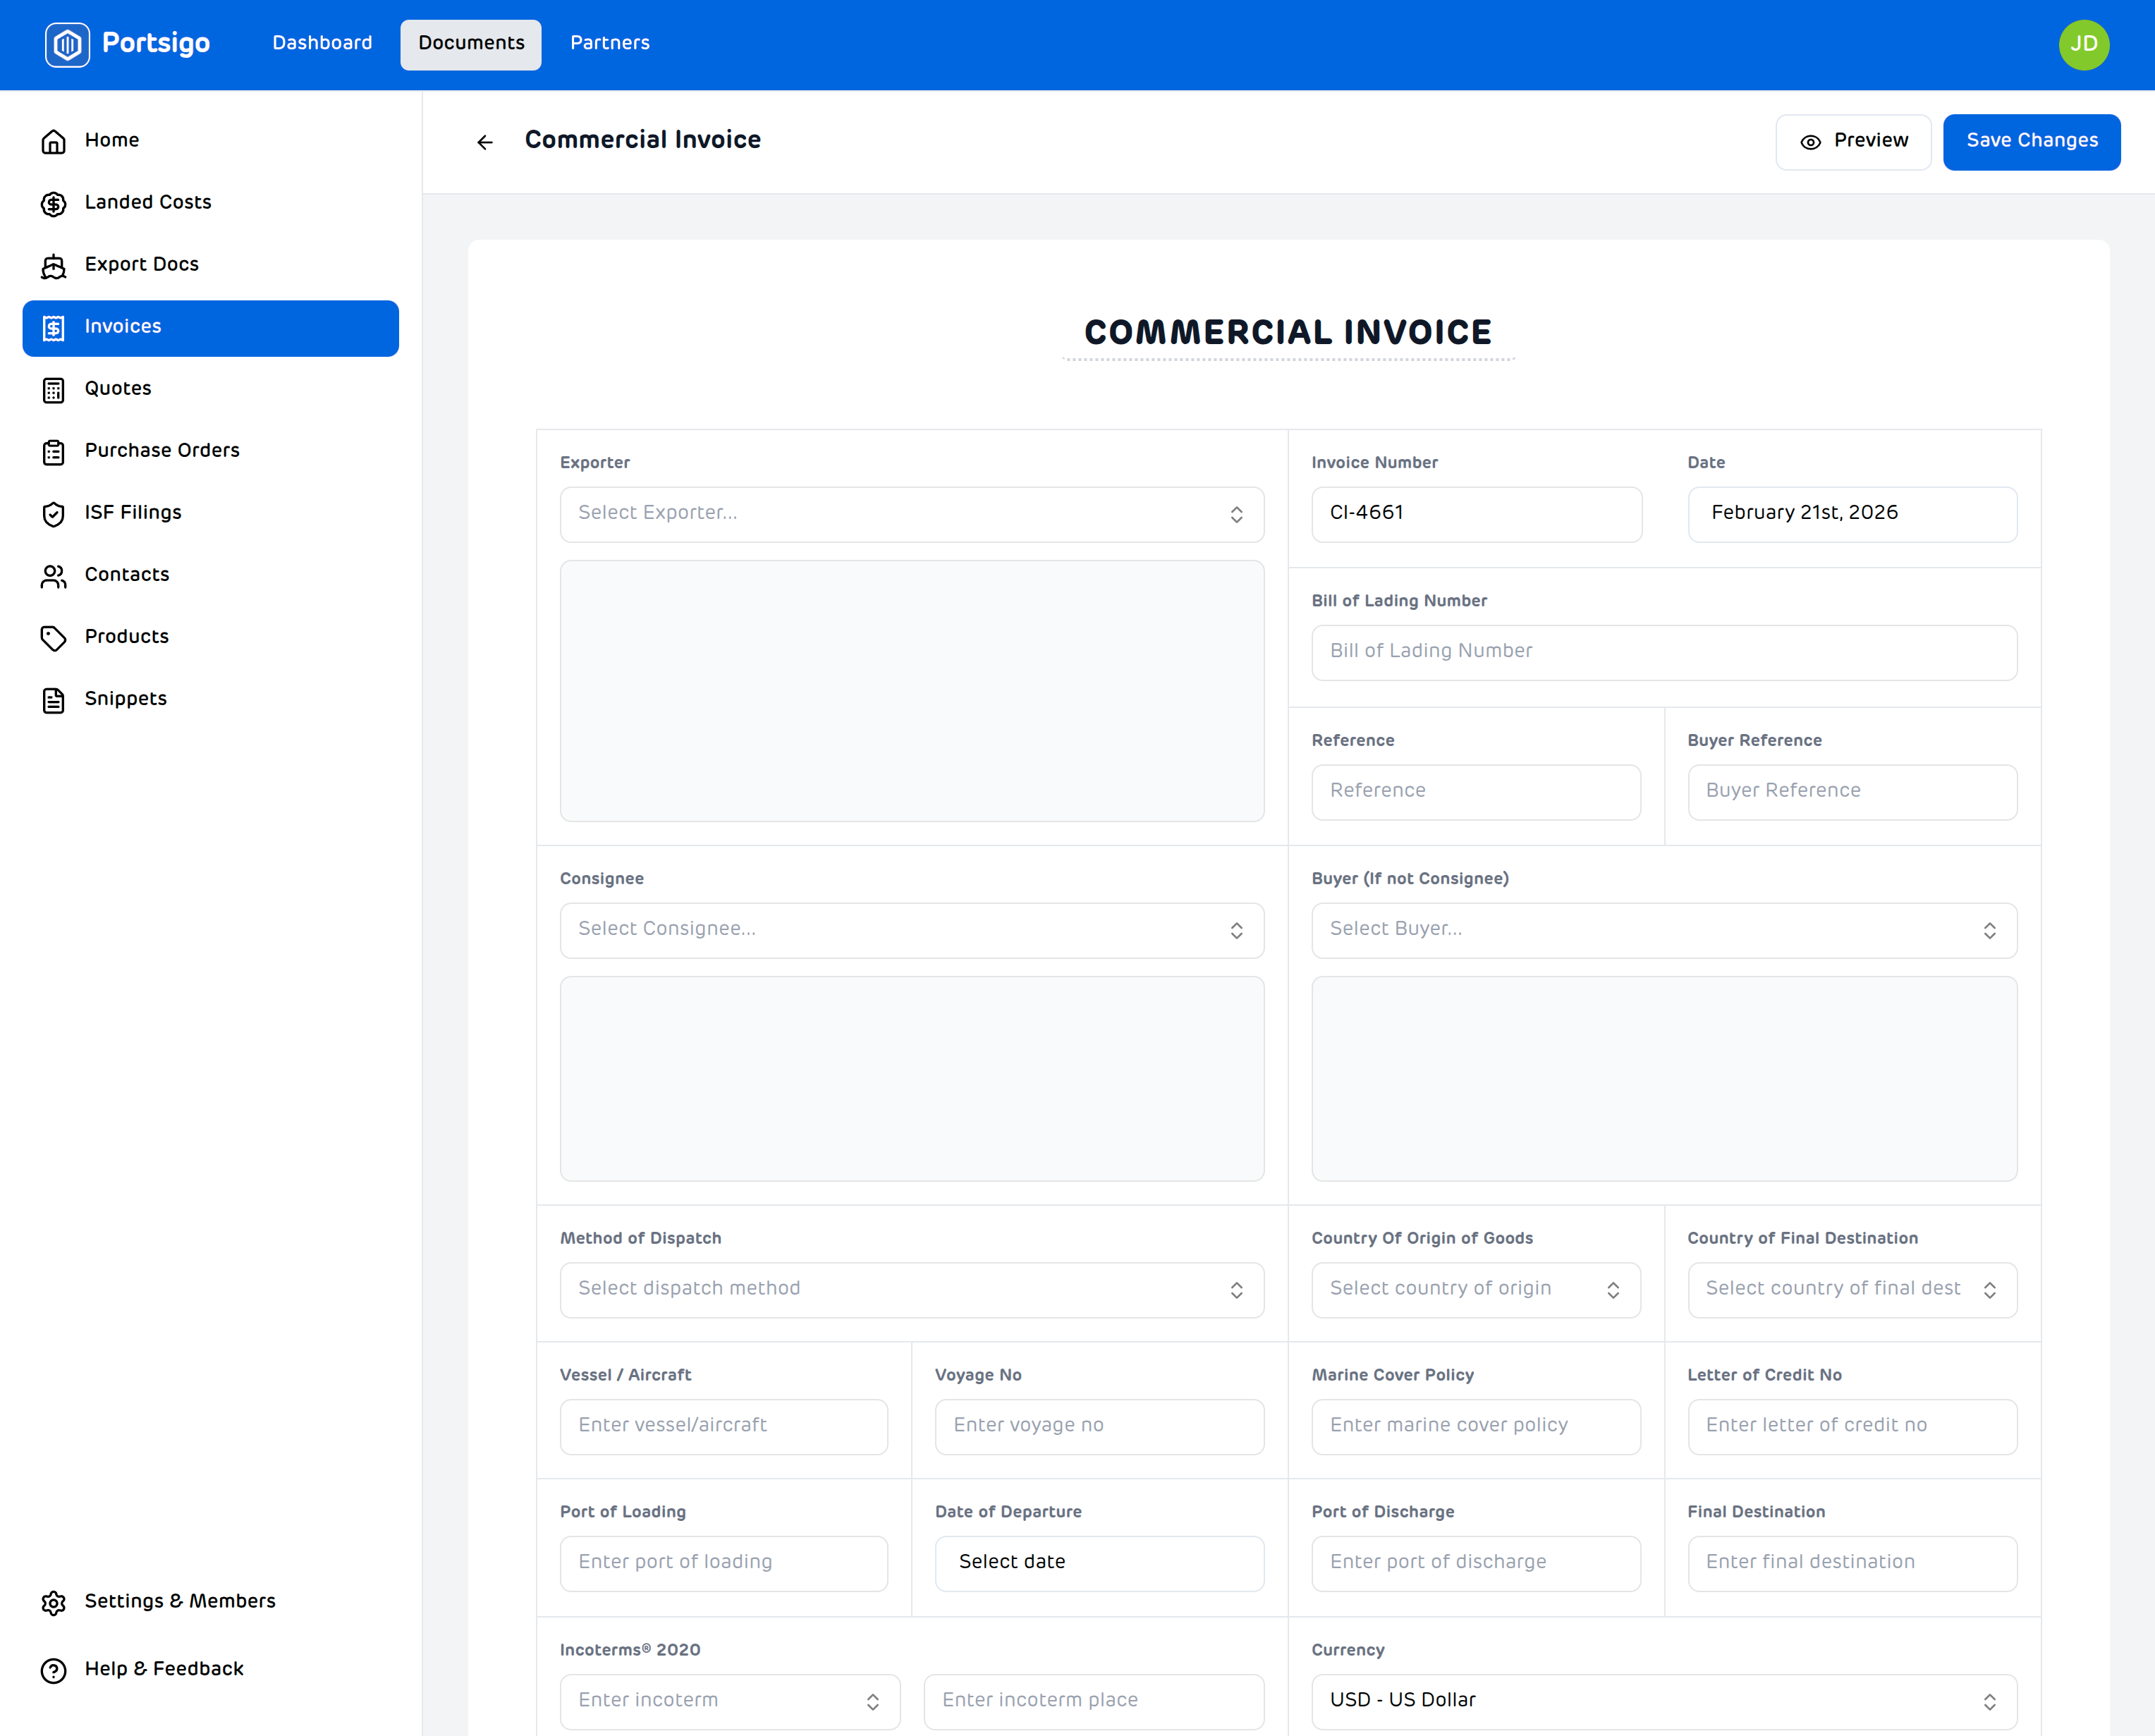
Task: Click the Letter of Credit No input
Action: pyautogui.click(x=1852, y=1426)
